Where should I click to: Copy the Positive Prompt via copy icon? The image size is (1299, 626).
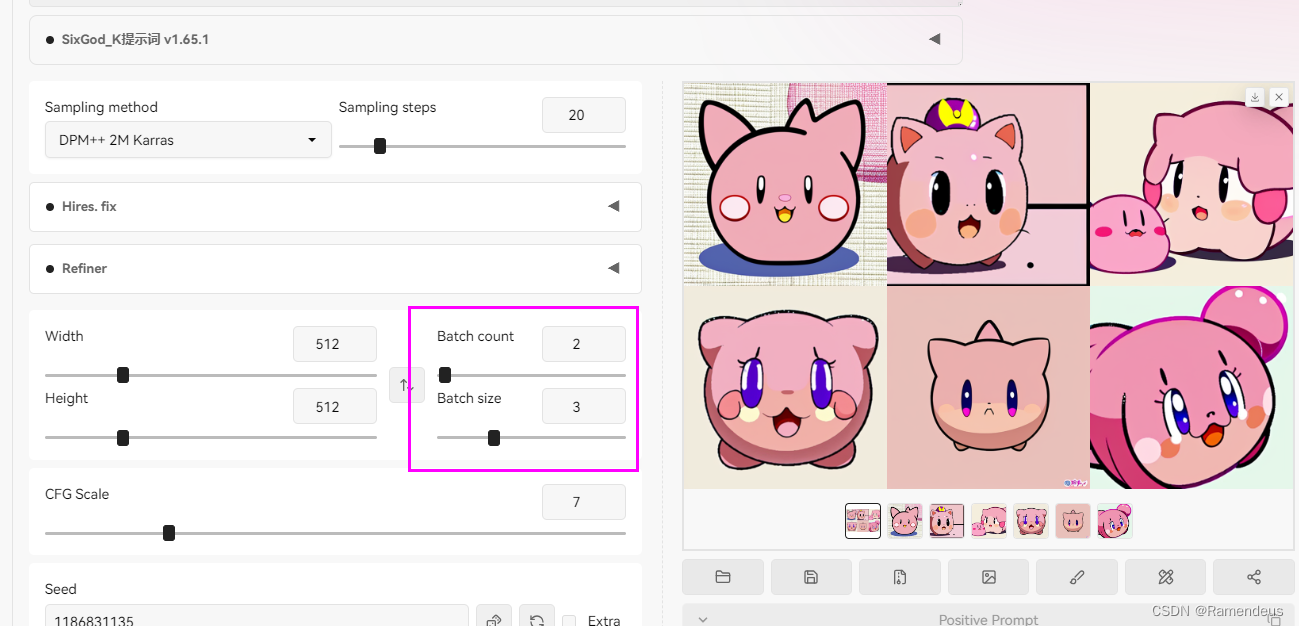[1274, 620]
